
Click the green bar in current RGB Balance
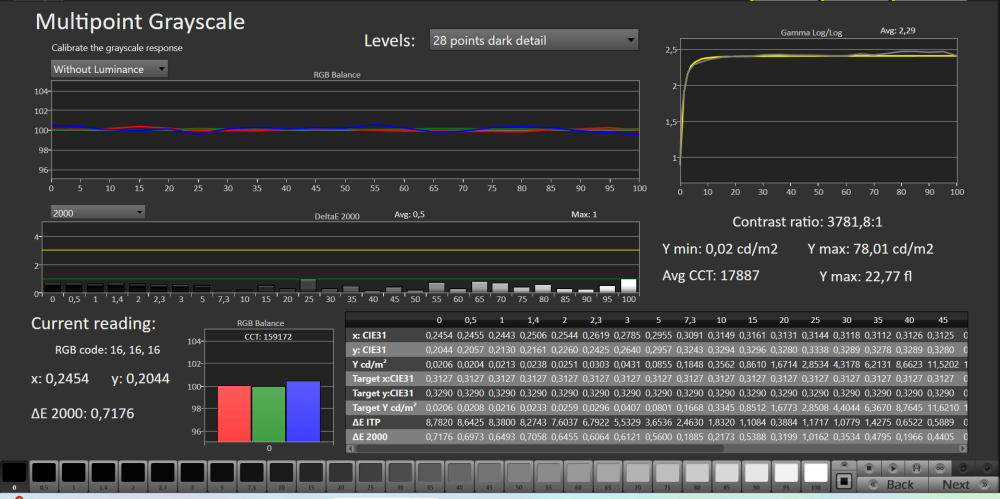(268, 414)
